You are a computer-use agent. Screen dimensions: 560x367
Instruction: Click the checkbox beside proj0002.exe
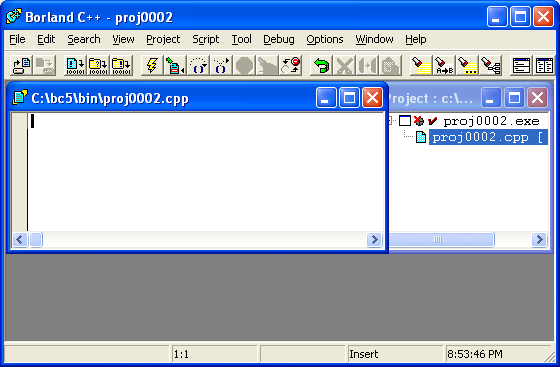405,121
